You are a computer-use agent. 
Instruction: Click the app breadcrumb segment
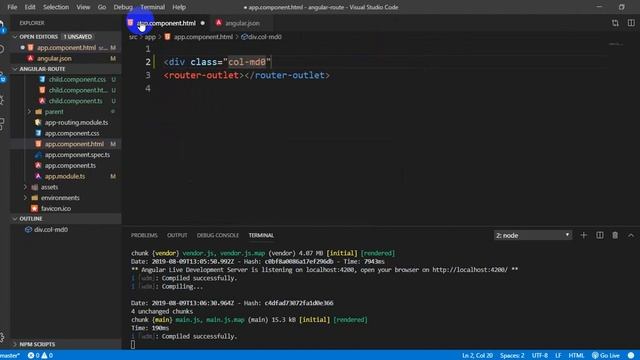pyautogui.click(x=150, y=37)
